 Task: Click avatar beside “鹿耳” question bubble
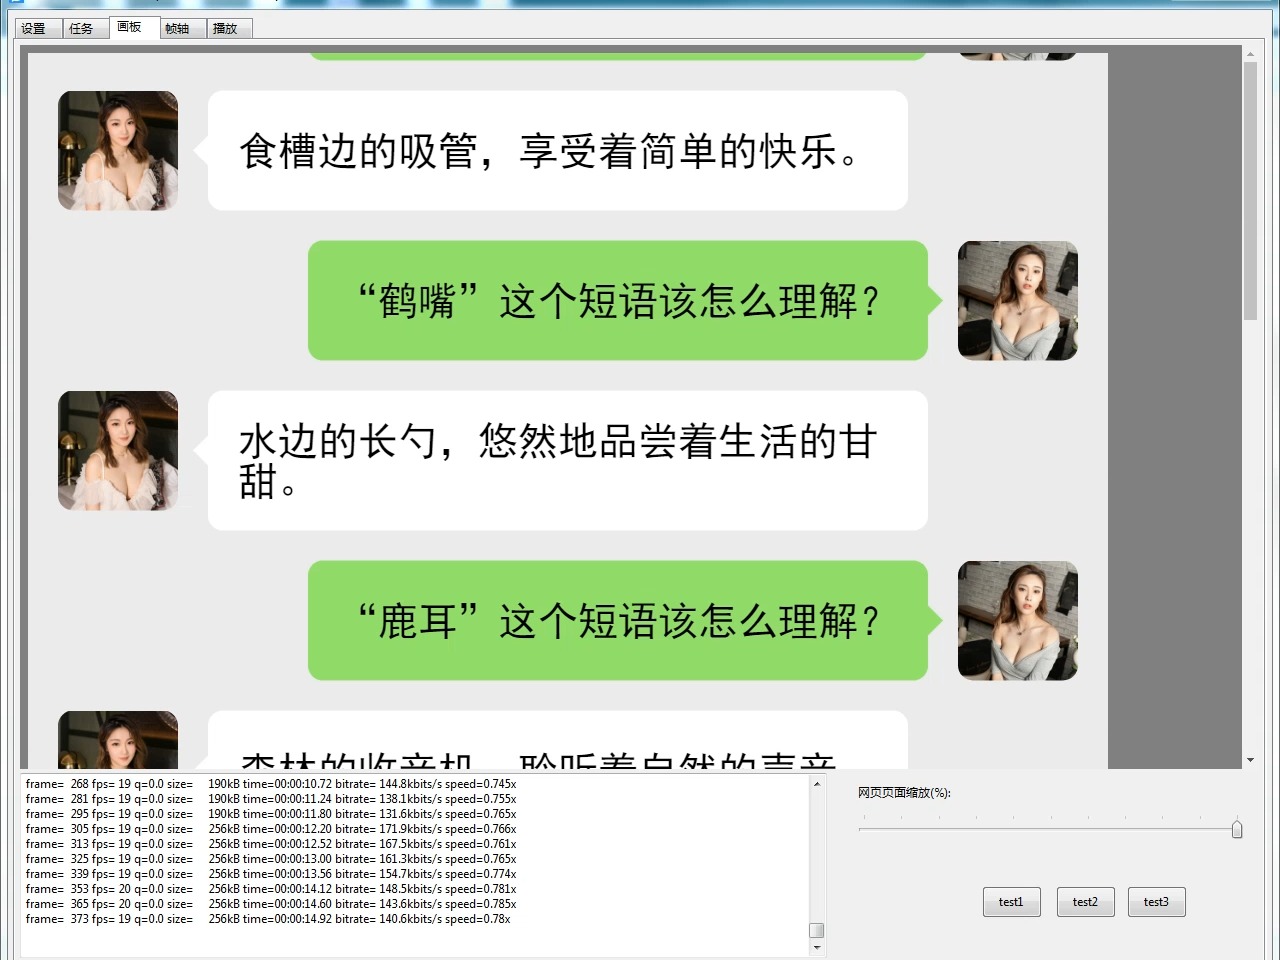click(x=1018, y=621)
